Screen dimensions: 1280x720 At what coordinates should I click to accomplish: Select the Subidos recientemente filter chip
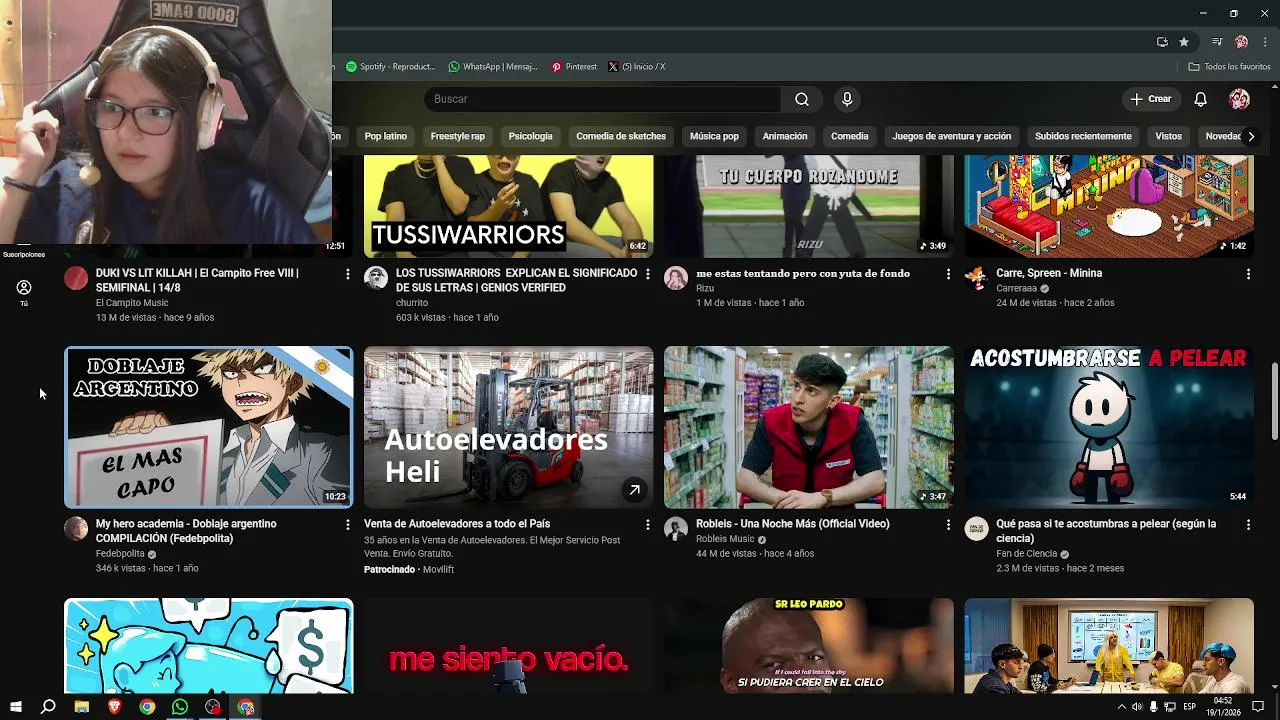(1083, 136)
